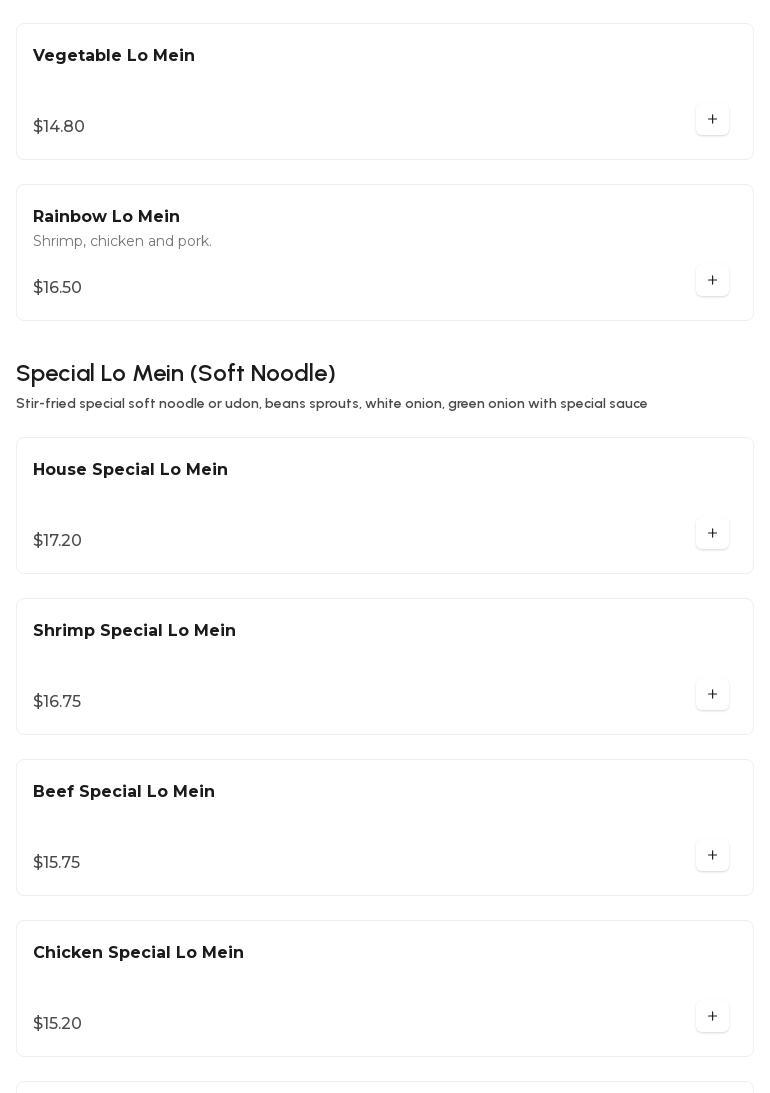The width and height of the screenshot is (770, 1093).
Task: Add Chicken Special Lo Mein plus icon
Action: pyautogui.click(x=712, y=1017)
